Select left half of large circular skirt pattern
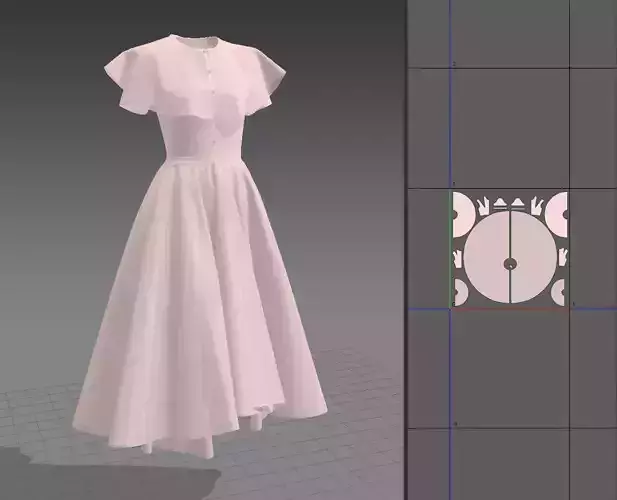Image resolution: width=617 pixels, height=500 pixels. (485, 258)
